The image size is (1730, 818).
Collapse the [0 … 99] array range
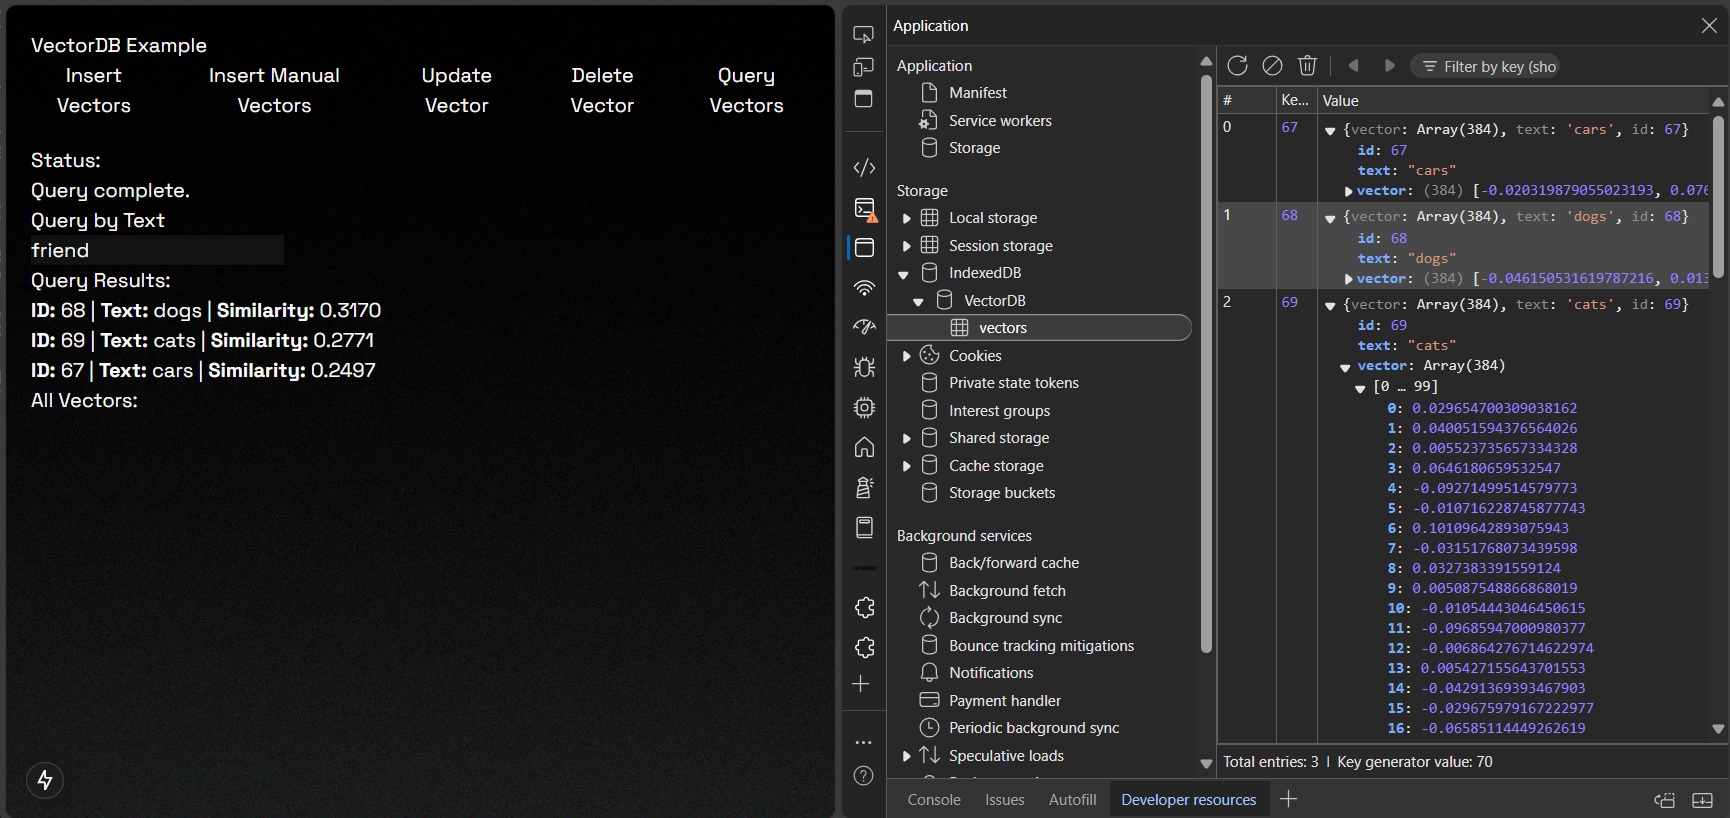[x=1360, y=388]
